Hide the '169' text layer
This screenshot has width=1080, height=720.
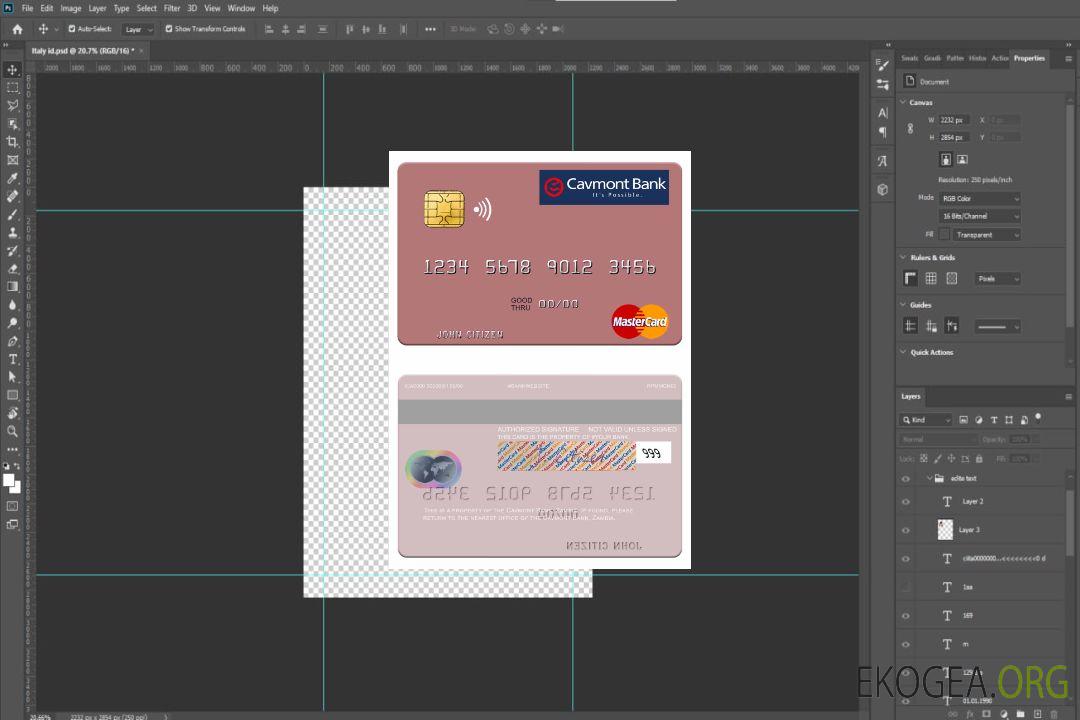tap(906, 616)
